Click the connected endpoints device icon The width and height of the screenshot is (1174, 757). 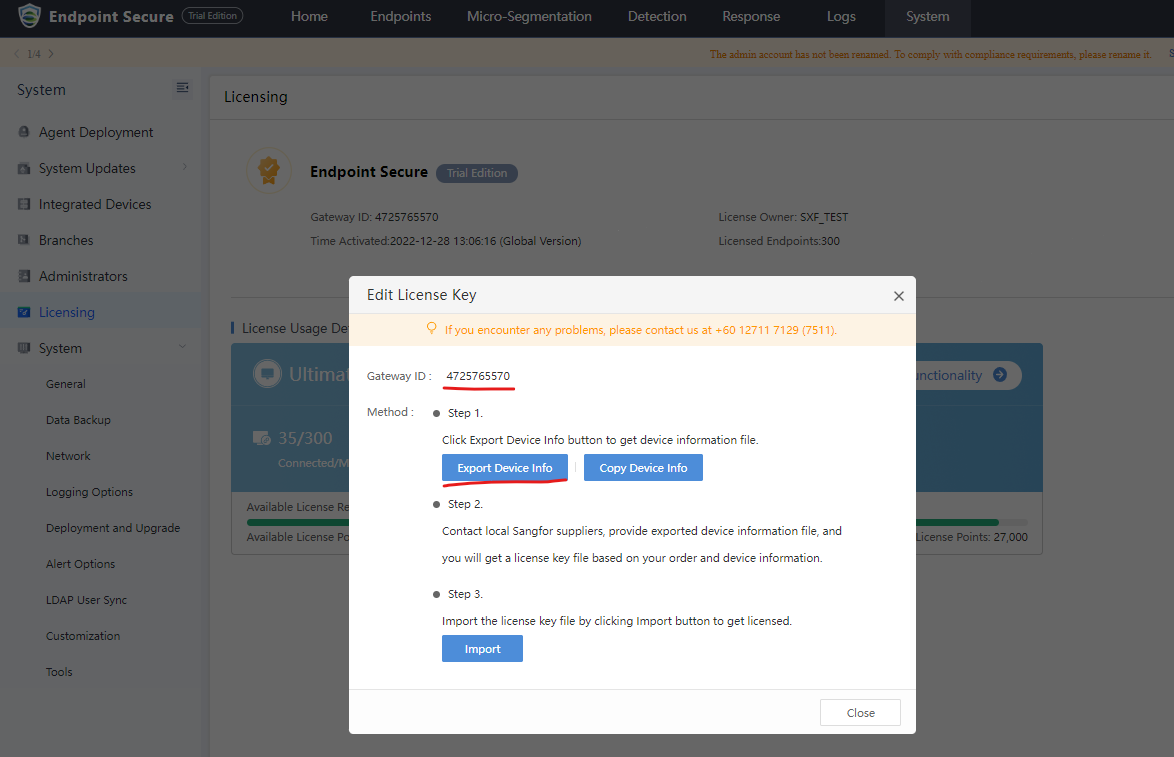pyautogui.click(x=262, y=438)
